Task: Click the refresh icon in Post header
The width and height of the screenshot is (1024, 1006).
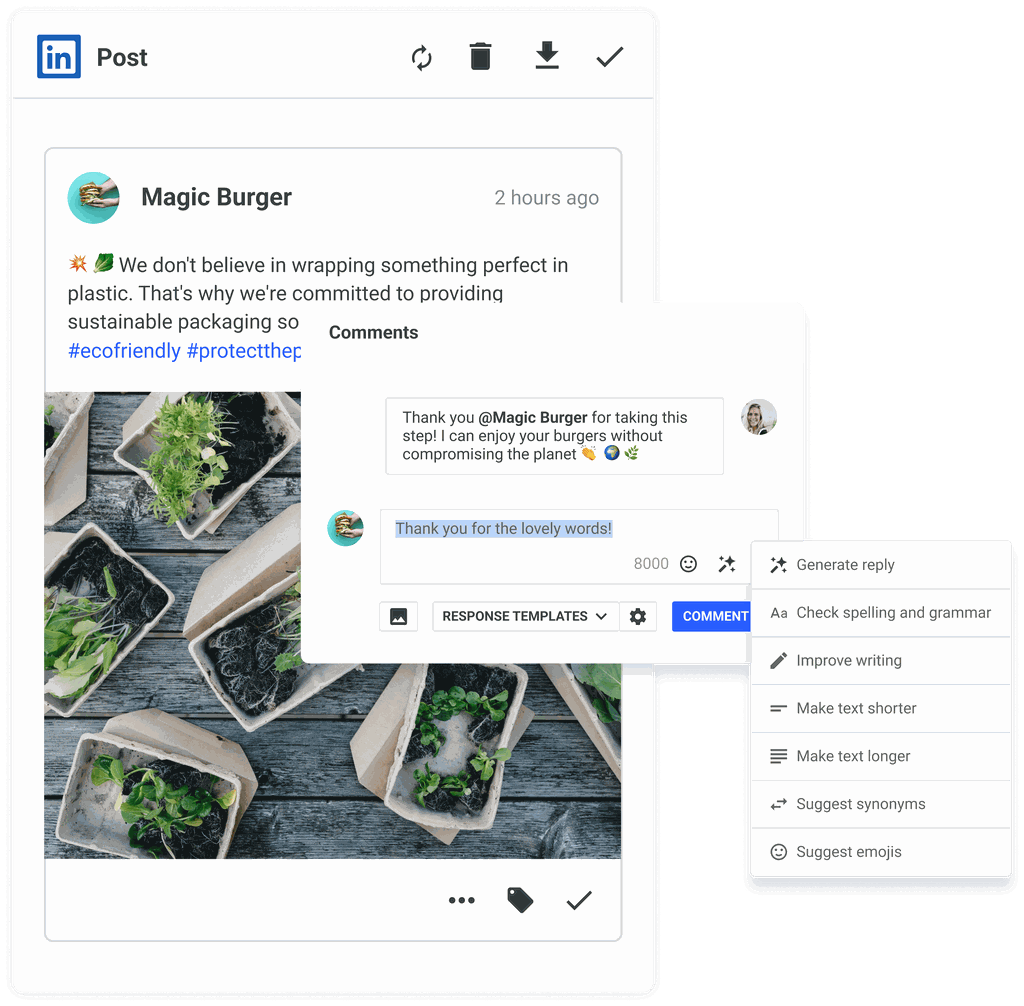Action: coord(422,58)
